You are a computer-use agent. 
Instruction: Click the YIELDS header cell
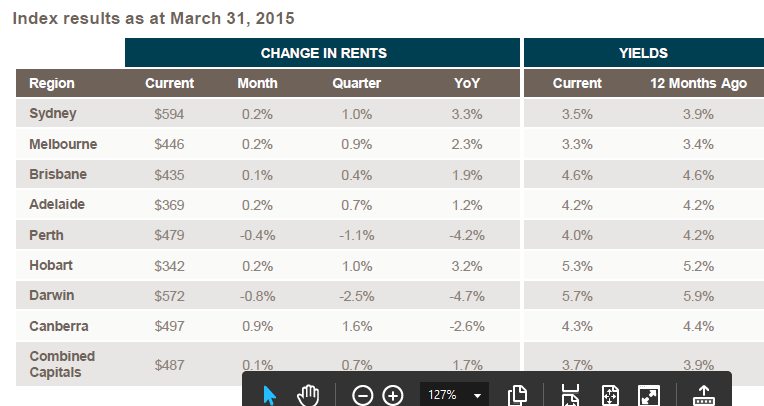coord(643,53)
